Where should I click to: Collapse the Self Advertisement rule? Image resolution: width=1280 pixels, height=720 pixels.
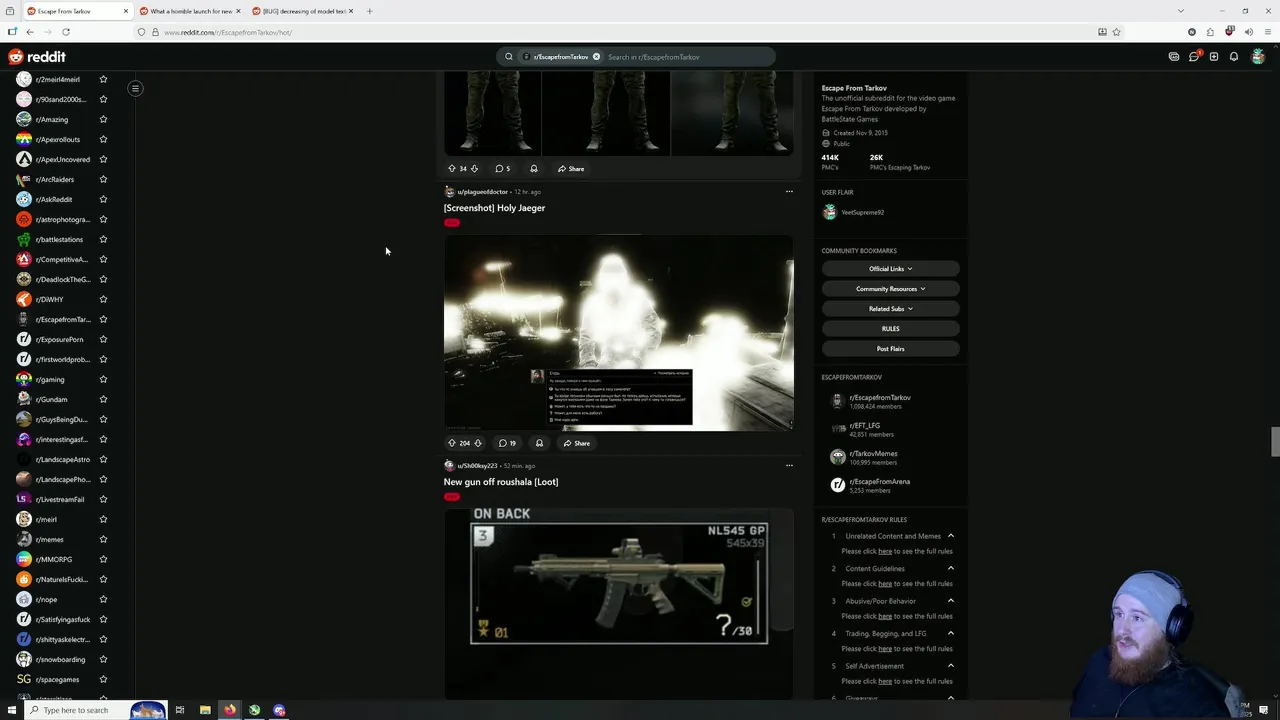[951, 666]
